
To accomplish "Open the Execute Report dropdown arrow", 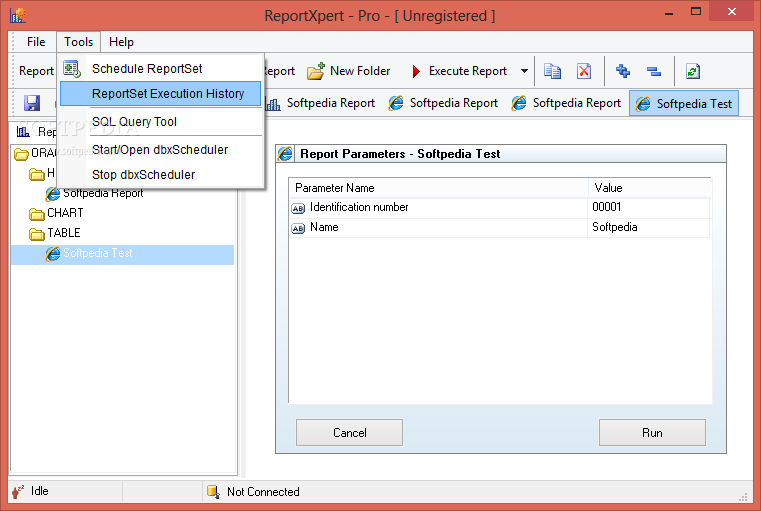I will tap(524, 71).
